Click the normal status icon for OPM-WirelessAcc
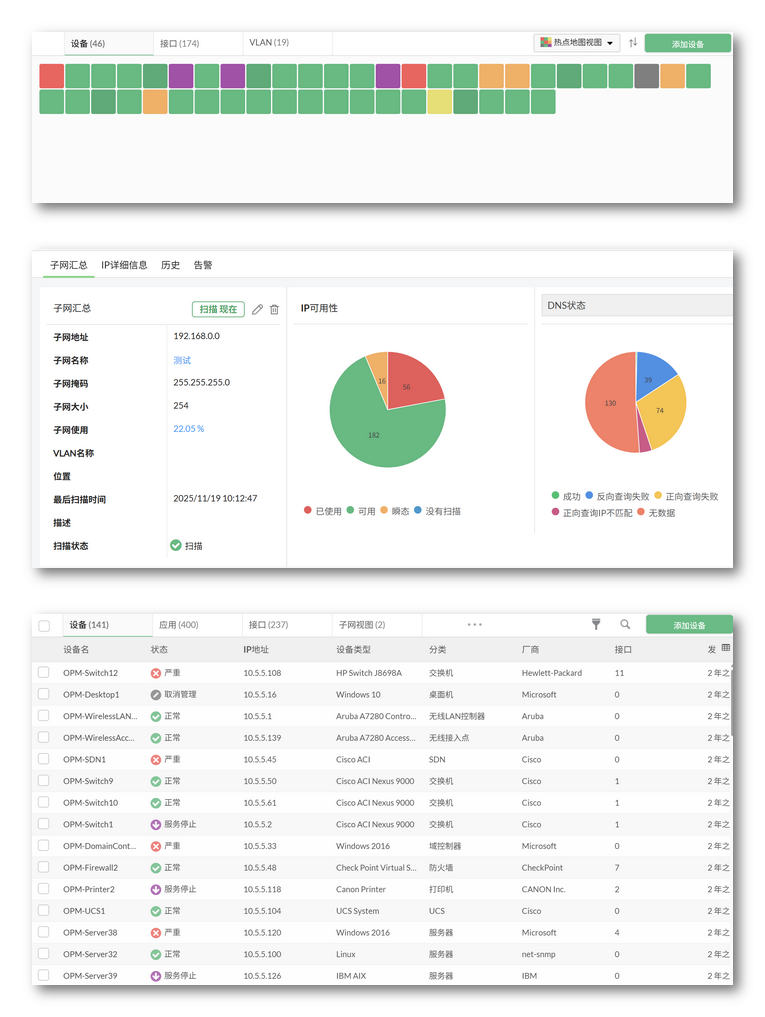The image size is (765, 1017). tap(156, 738)
